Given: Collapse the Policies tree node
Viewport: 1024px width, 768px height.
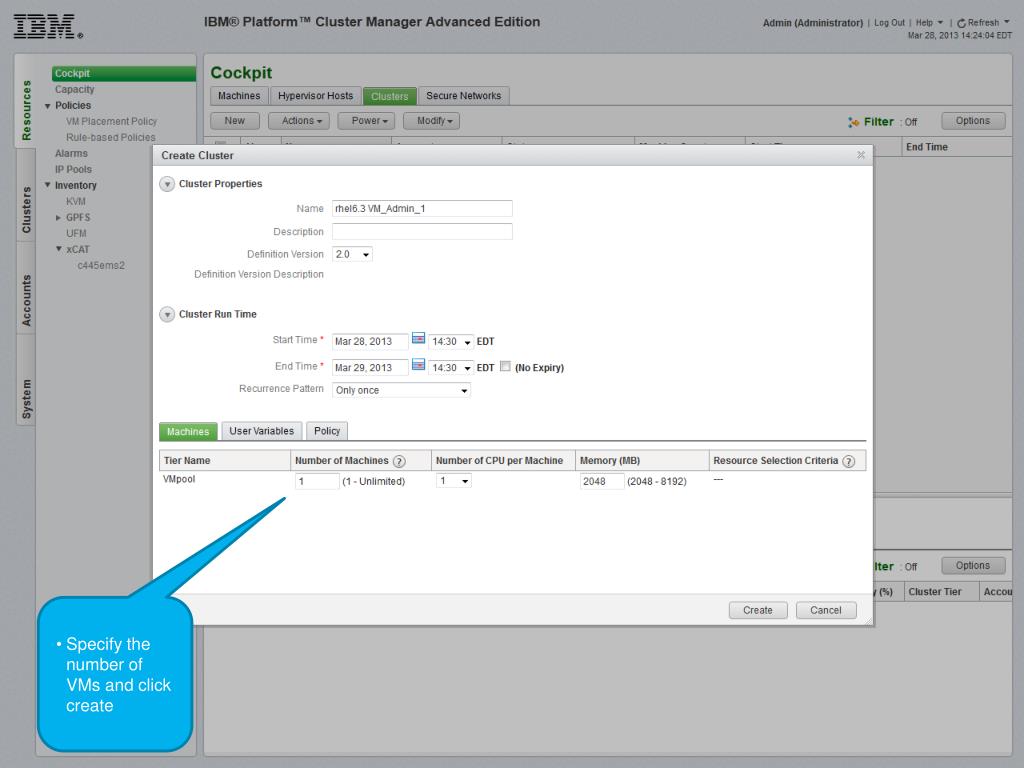Looking at the screenshot, I should 48,106.
